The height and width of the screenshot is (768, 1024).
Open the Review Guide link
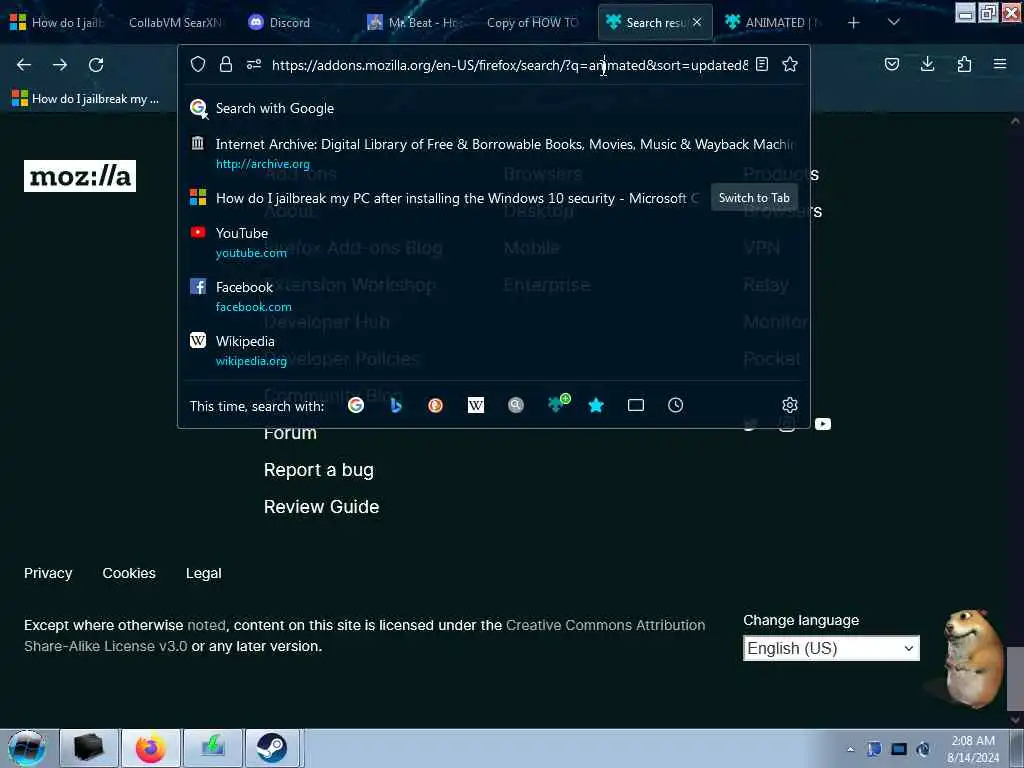click(321, 507)
